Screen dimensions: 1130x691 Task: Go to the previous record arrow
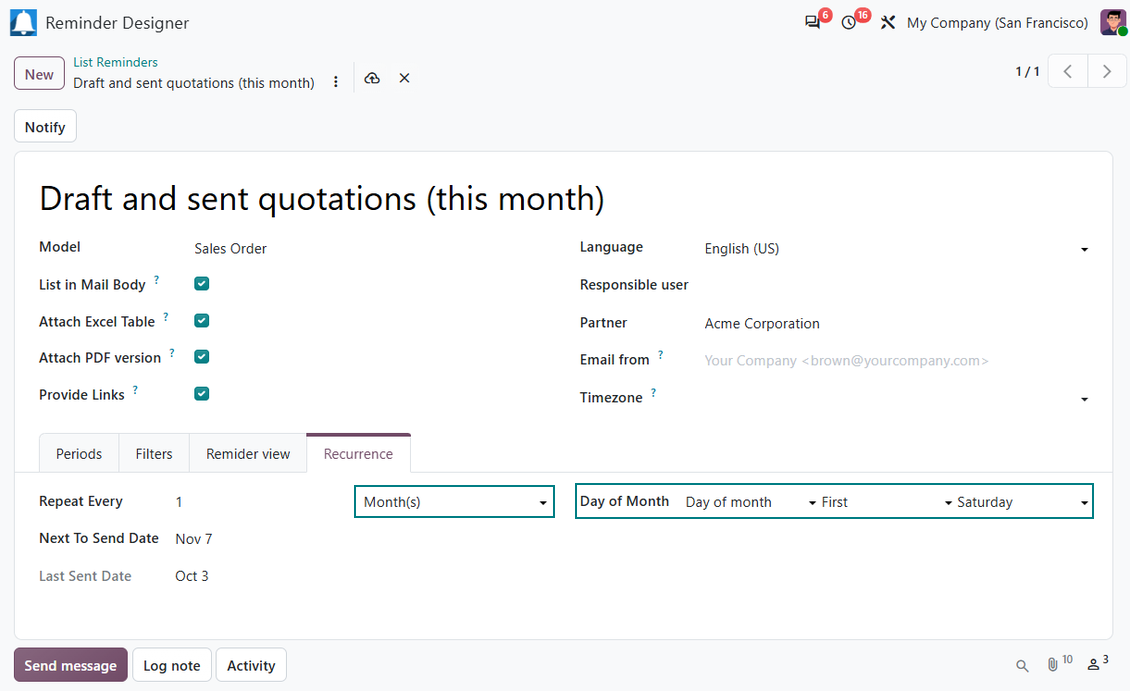(x=1067, y=71)
